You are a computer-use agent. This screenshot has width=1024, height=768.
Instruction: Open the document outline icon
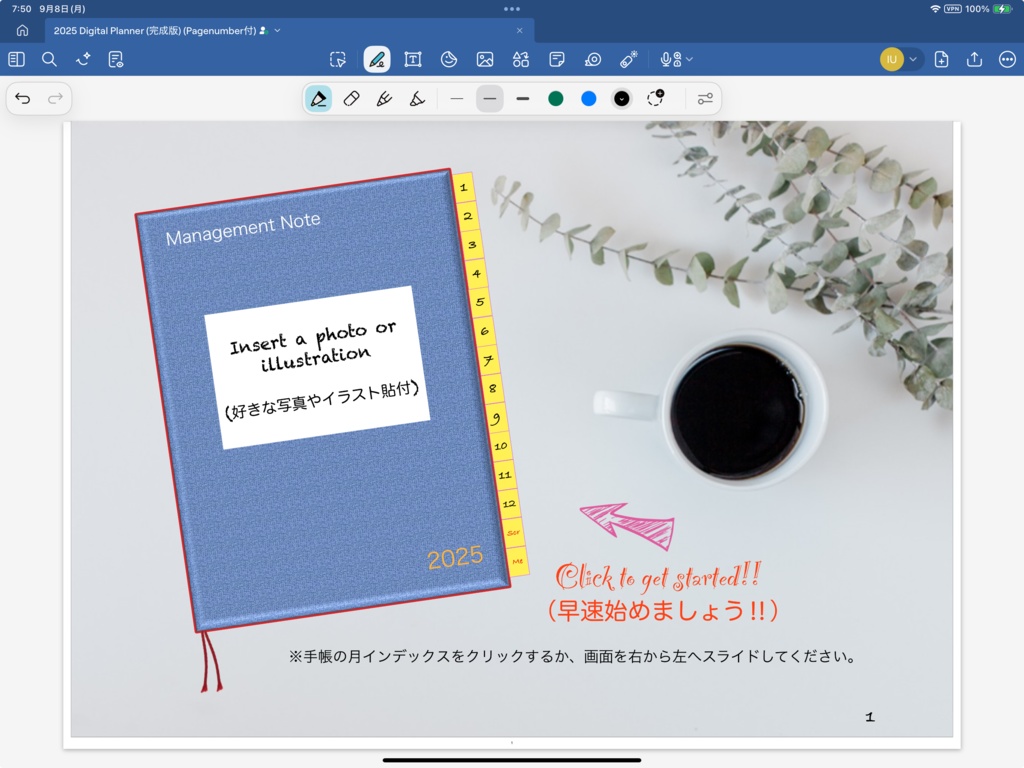[116, 59]
